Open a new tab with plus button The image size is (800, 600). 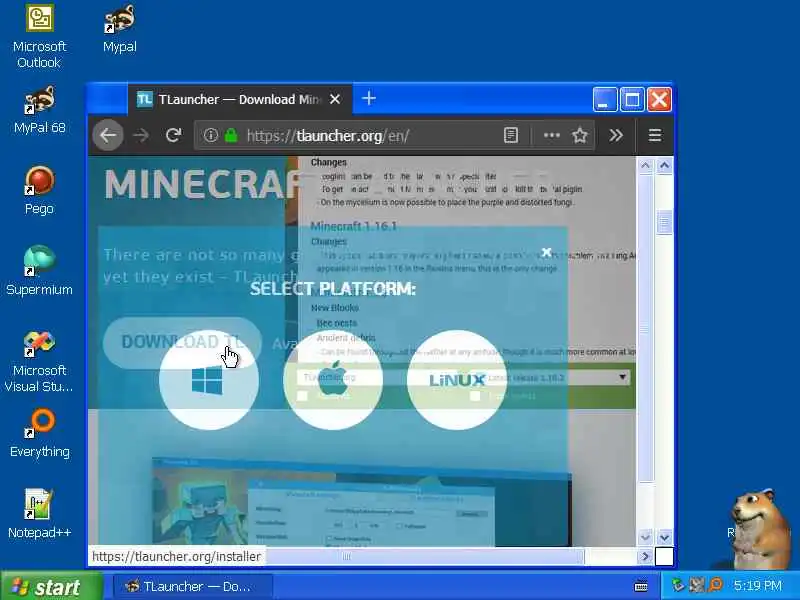pos(368,98)
